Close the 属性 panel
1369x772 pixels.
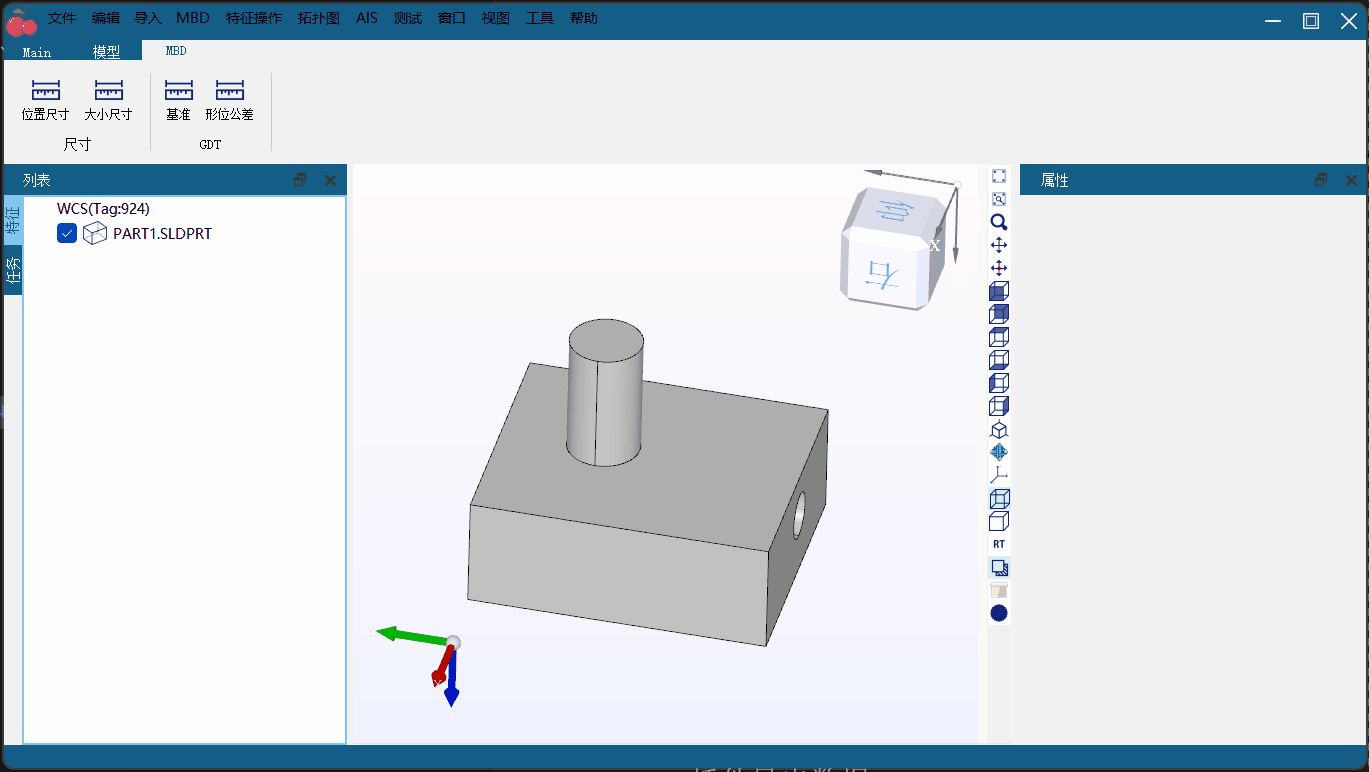1351,180
